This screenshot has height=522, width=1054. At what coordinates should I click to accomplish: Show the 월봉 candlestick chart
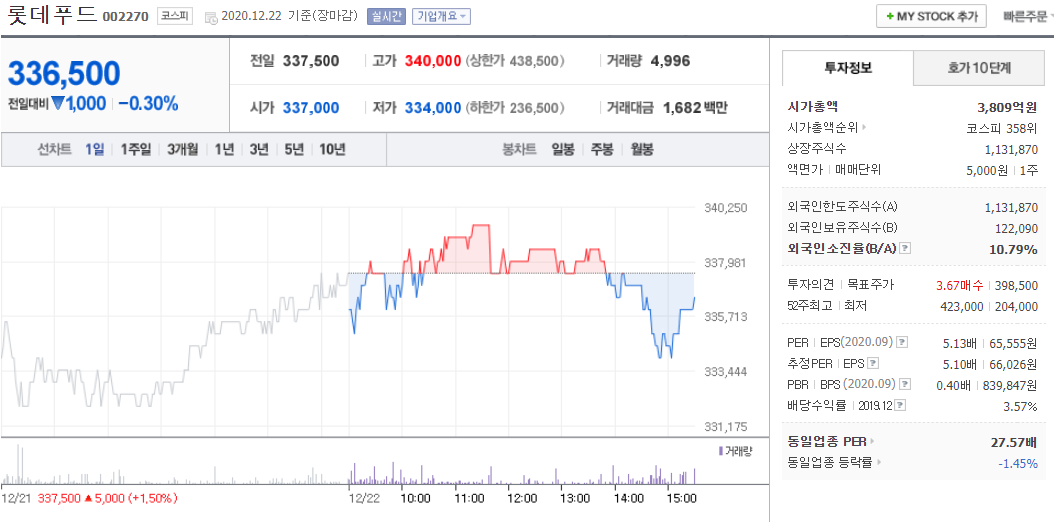click(x=642, y=149)
